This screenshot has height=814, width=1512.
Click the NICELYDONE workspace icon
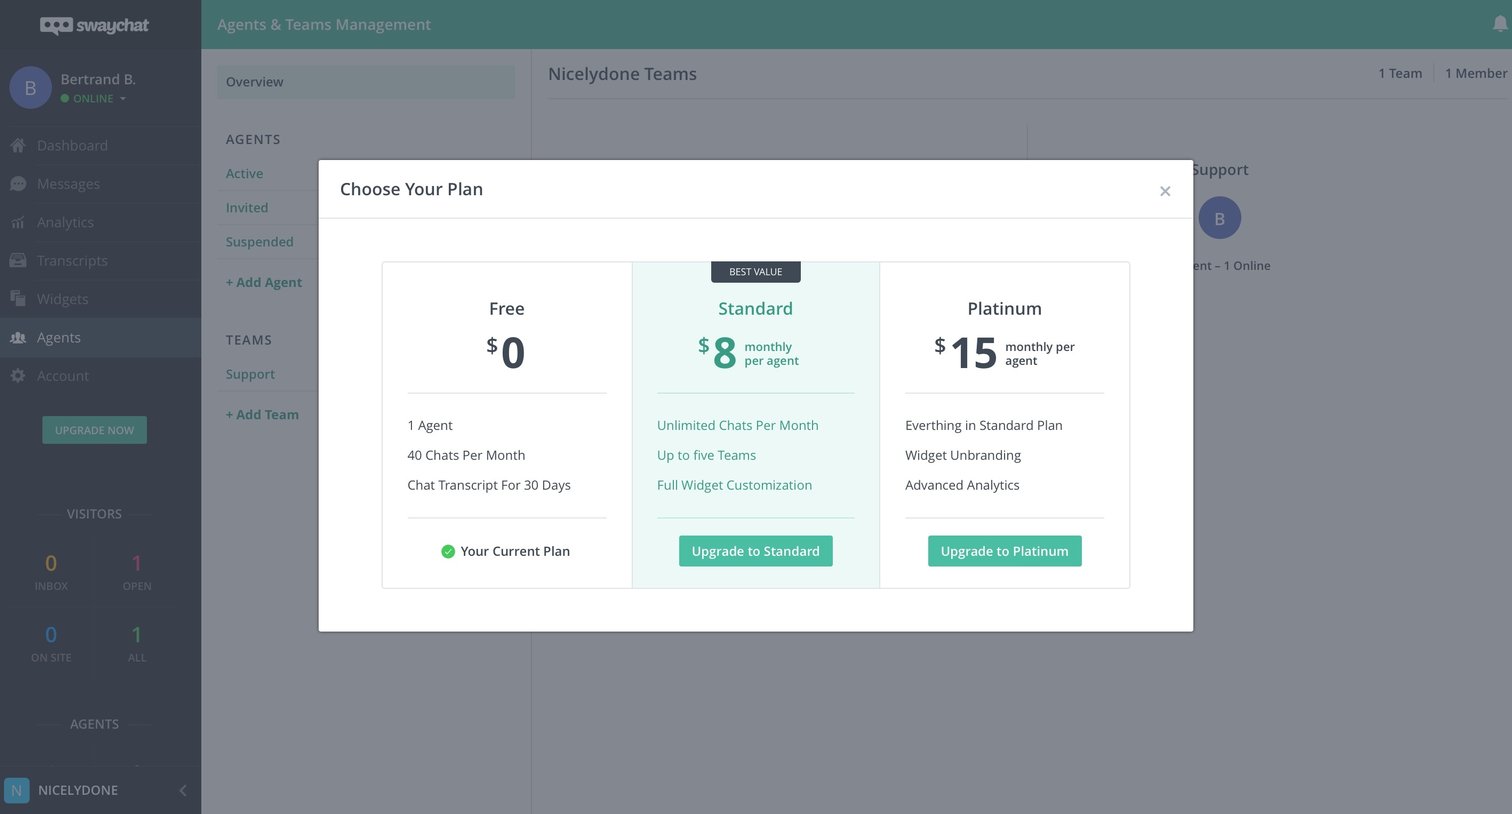(x=16, y=790)
